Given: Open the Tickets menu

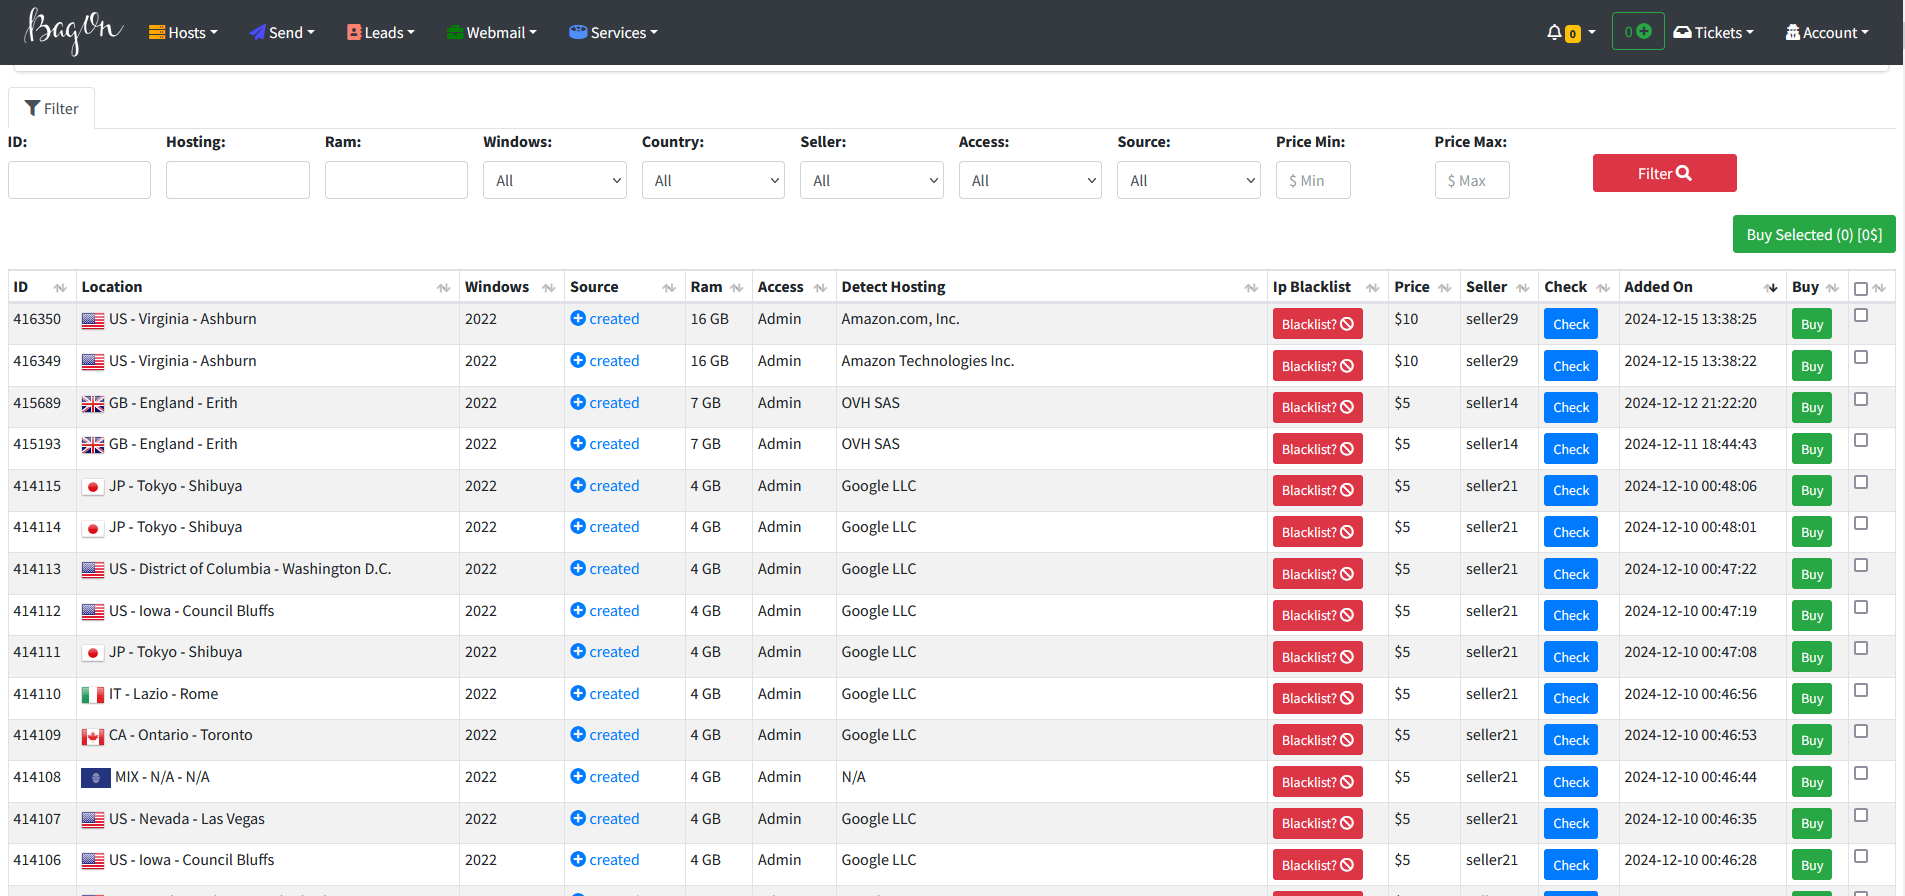Looking at the screenshot, I should 1714,33.
